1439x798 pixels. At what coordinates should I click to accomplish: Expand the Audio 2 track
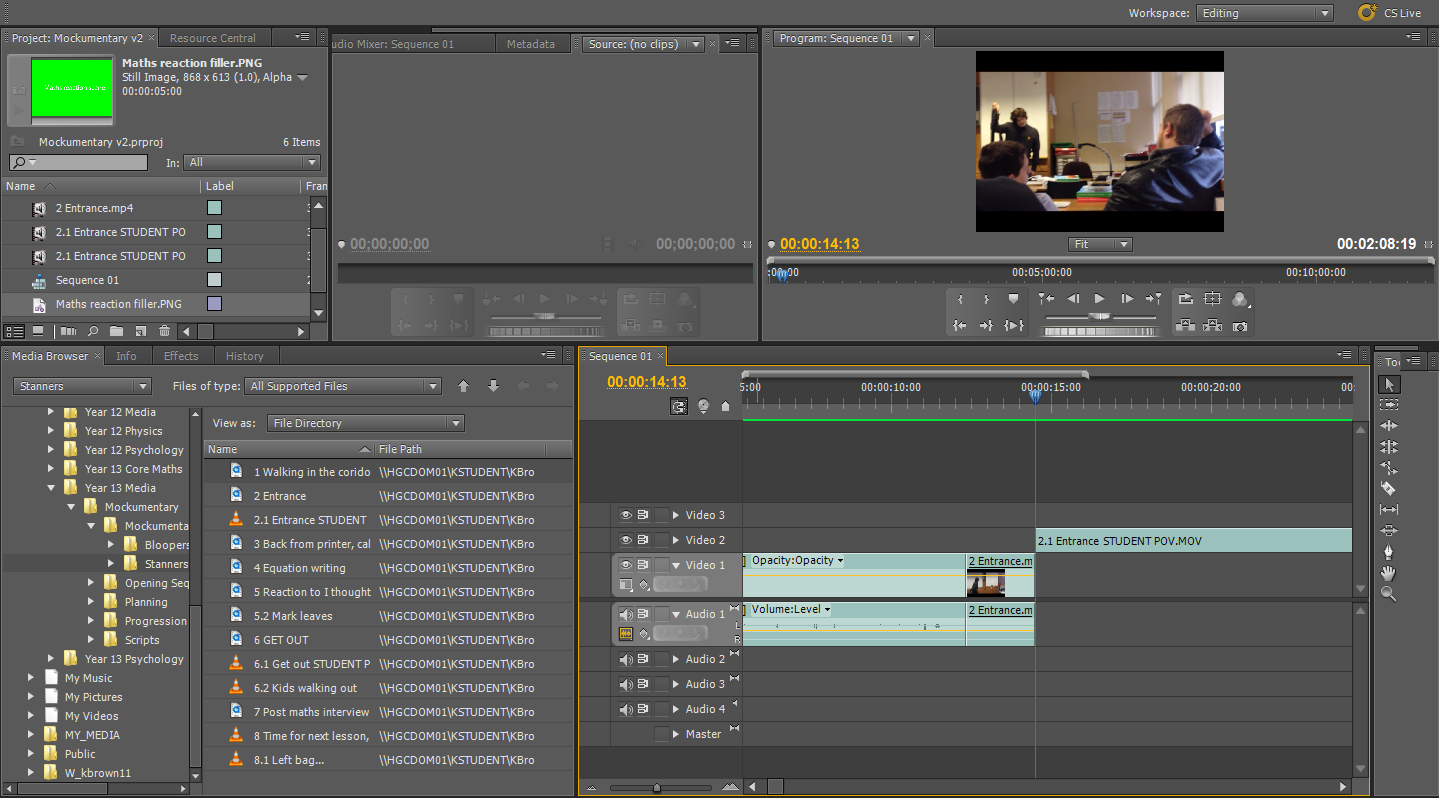click(676, 659)
